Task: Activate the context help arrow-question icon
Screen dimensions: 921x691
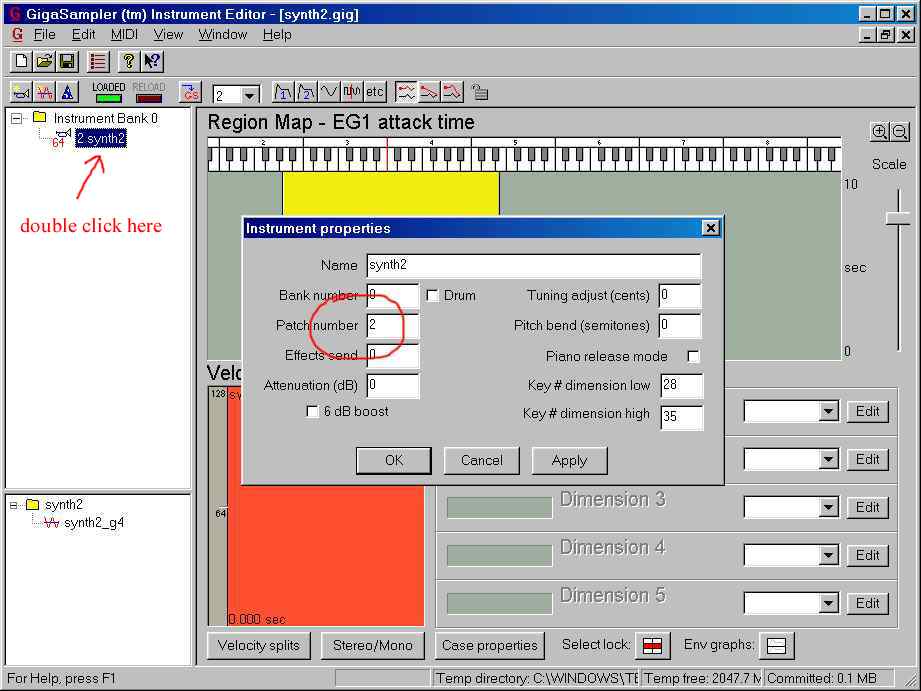Action: point(152,61)
